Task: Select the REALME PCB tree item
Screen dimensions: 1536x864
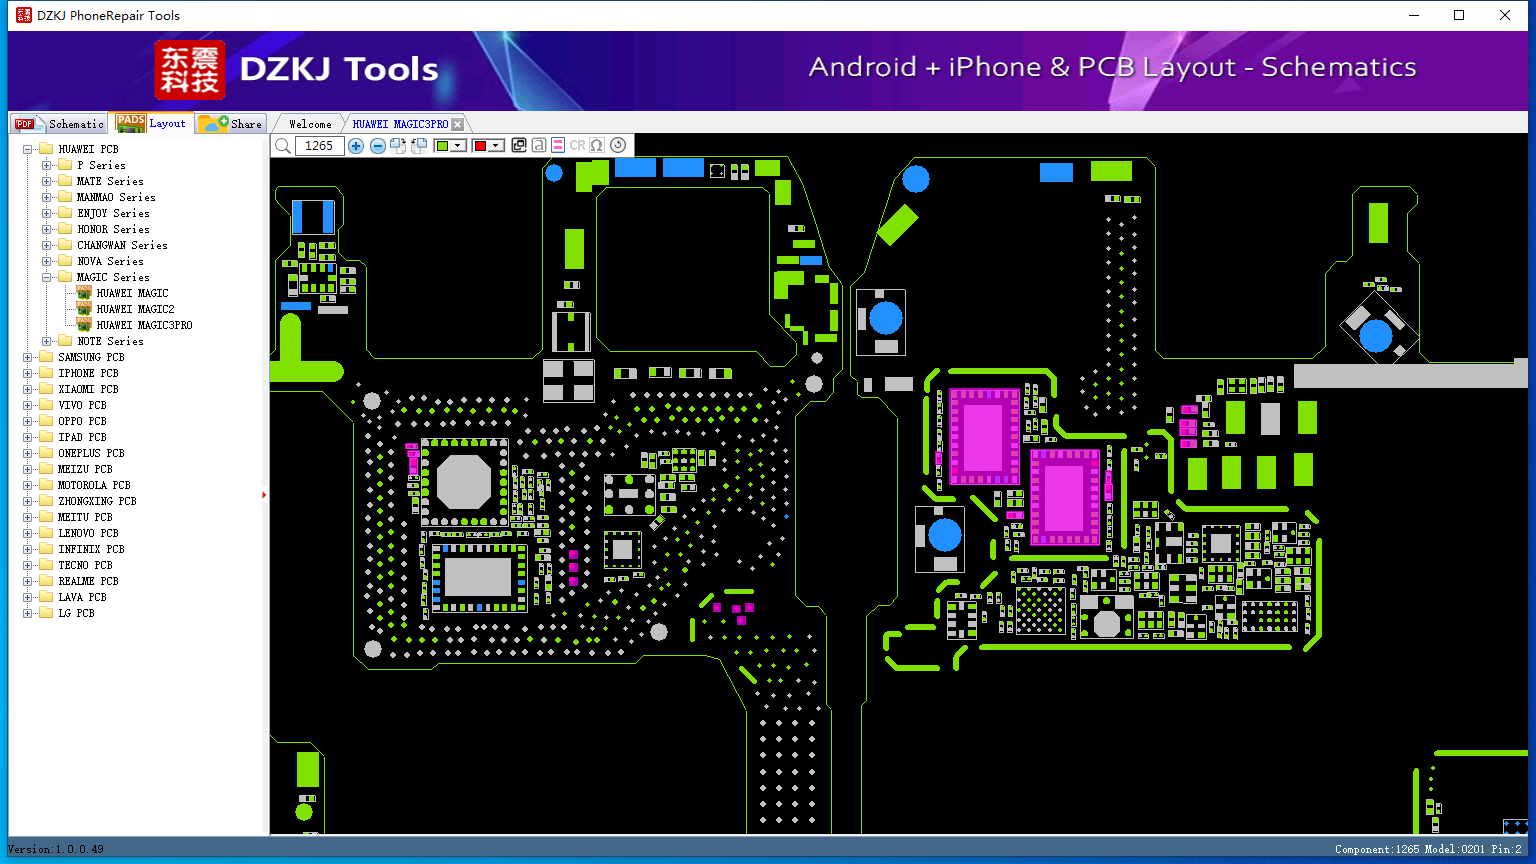Action: [88, 581]
